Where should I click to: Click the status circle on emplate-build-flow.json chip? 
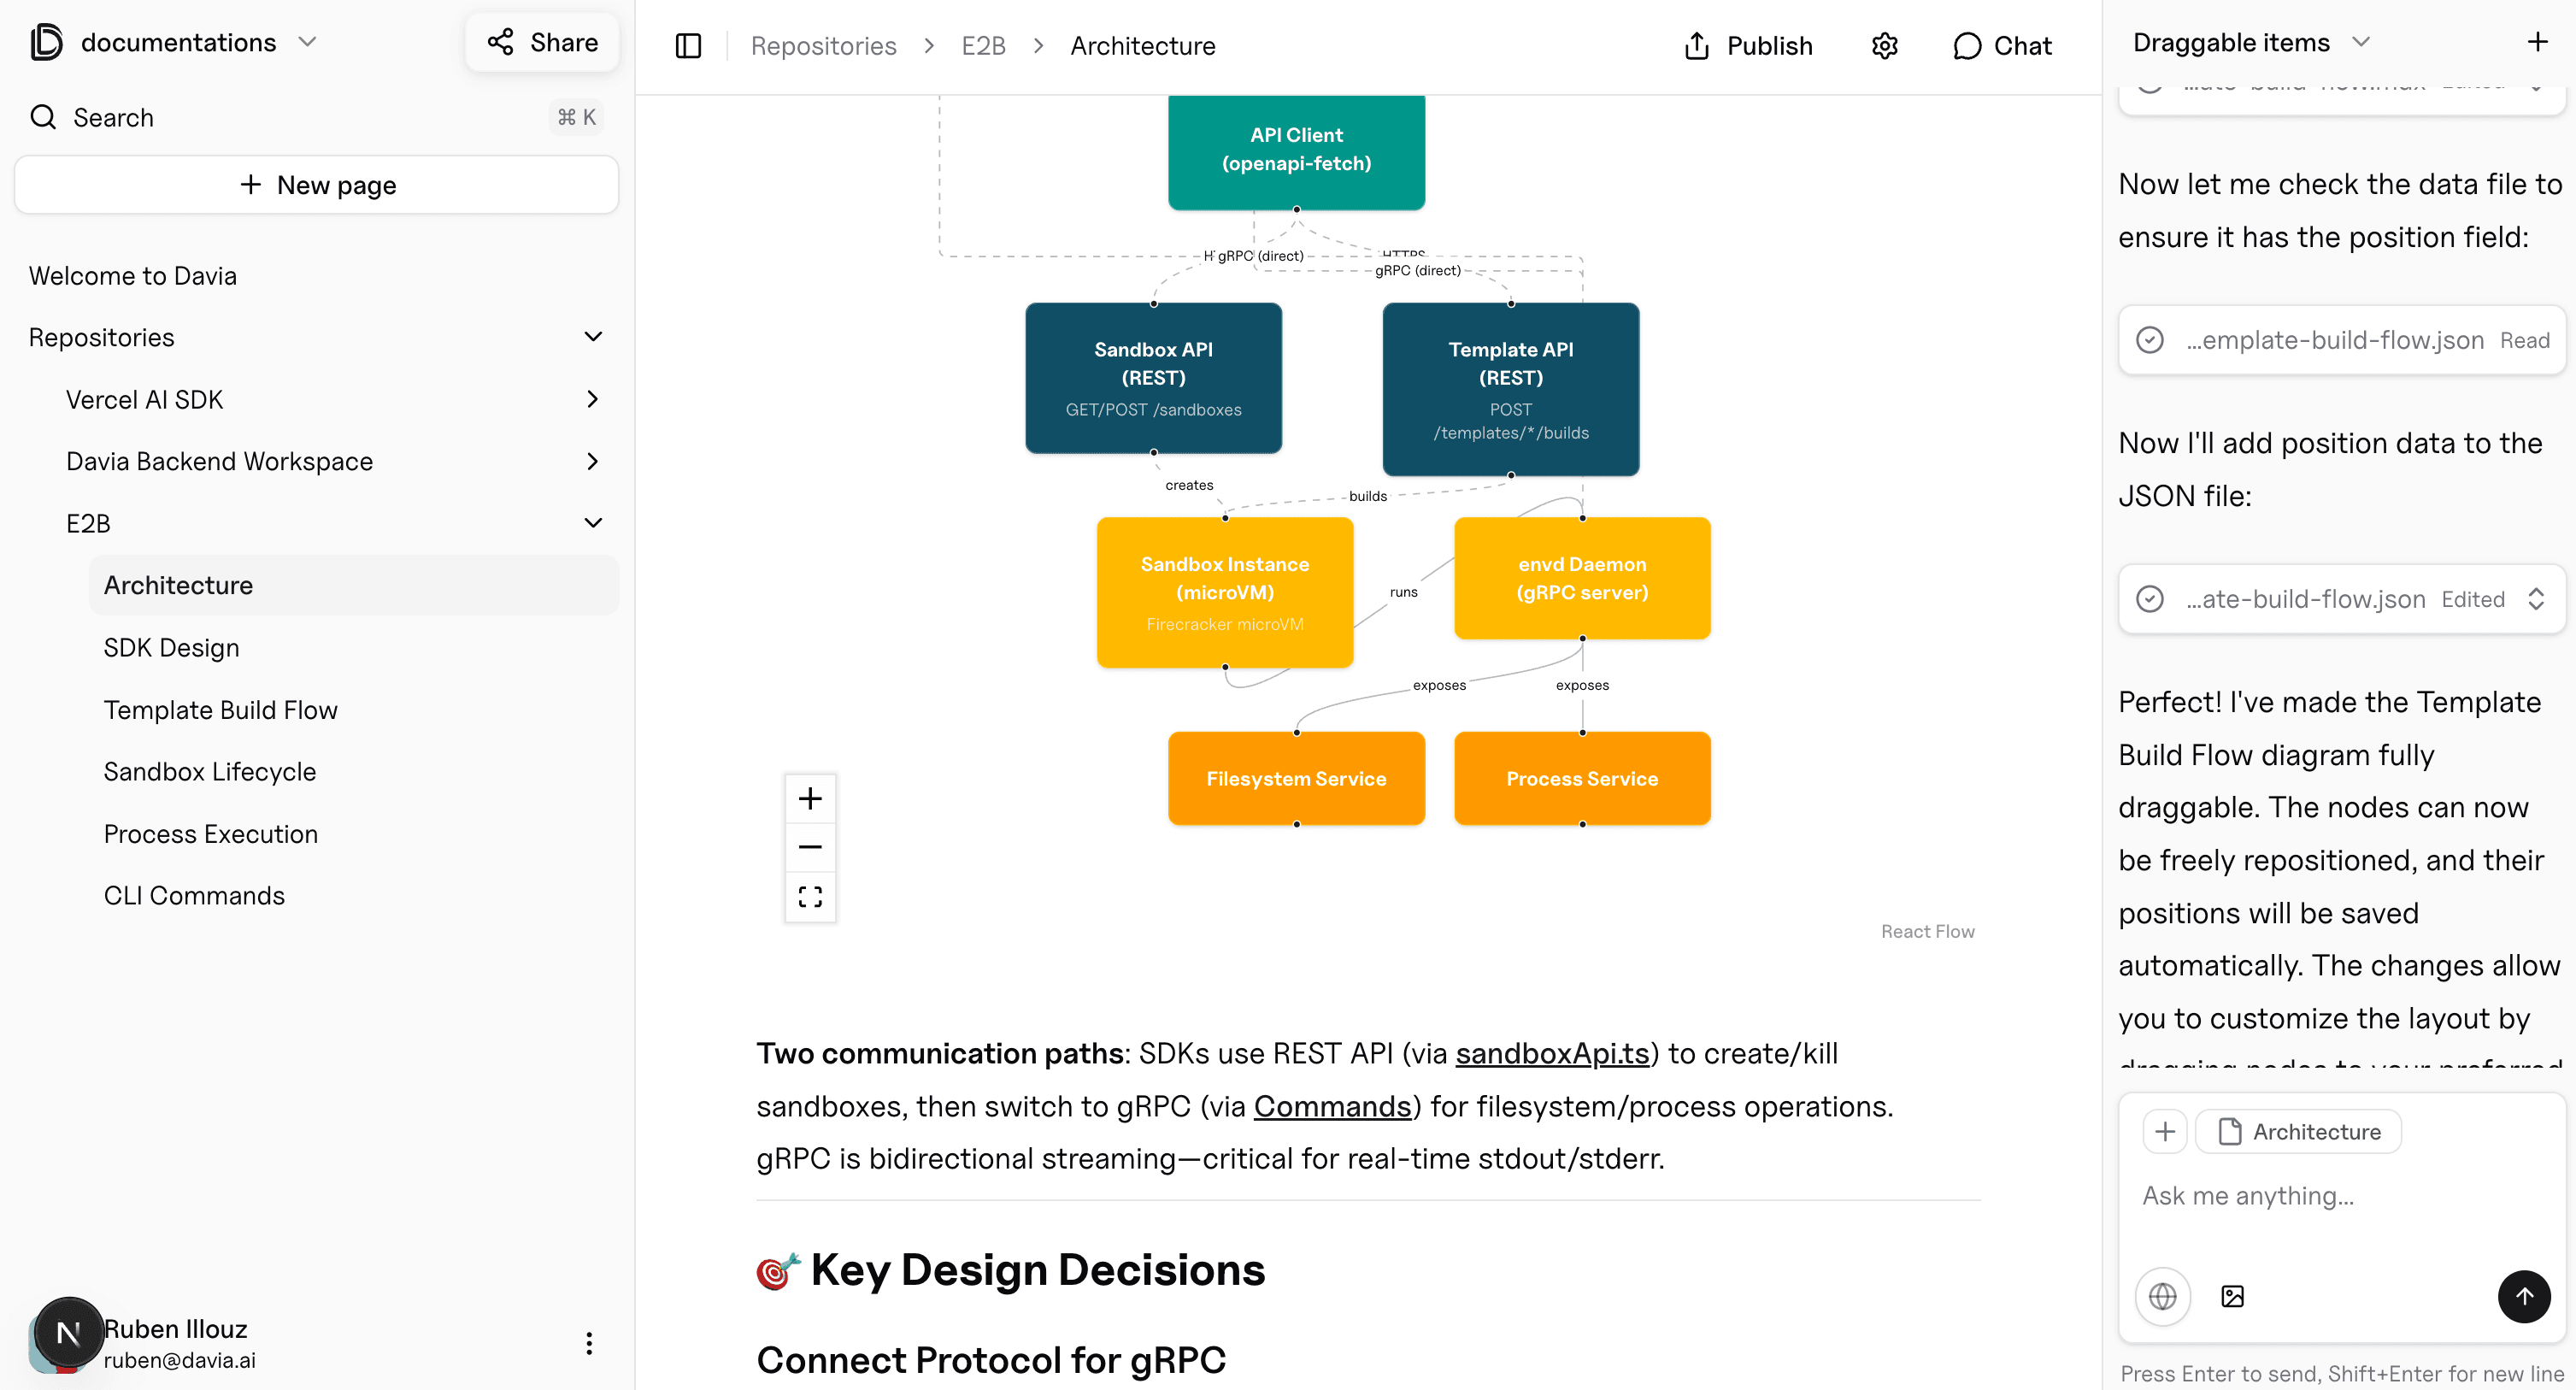pos(2150,340)
